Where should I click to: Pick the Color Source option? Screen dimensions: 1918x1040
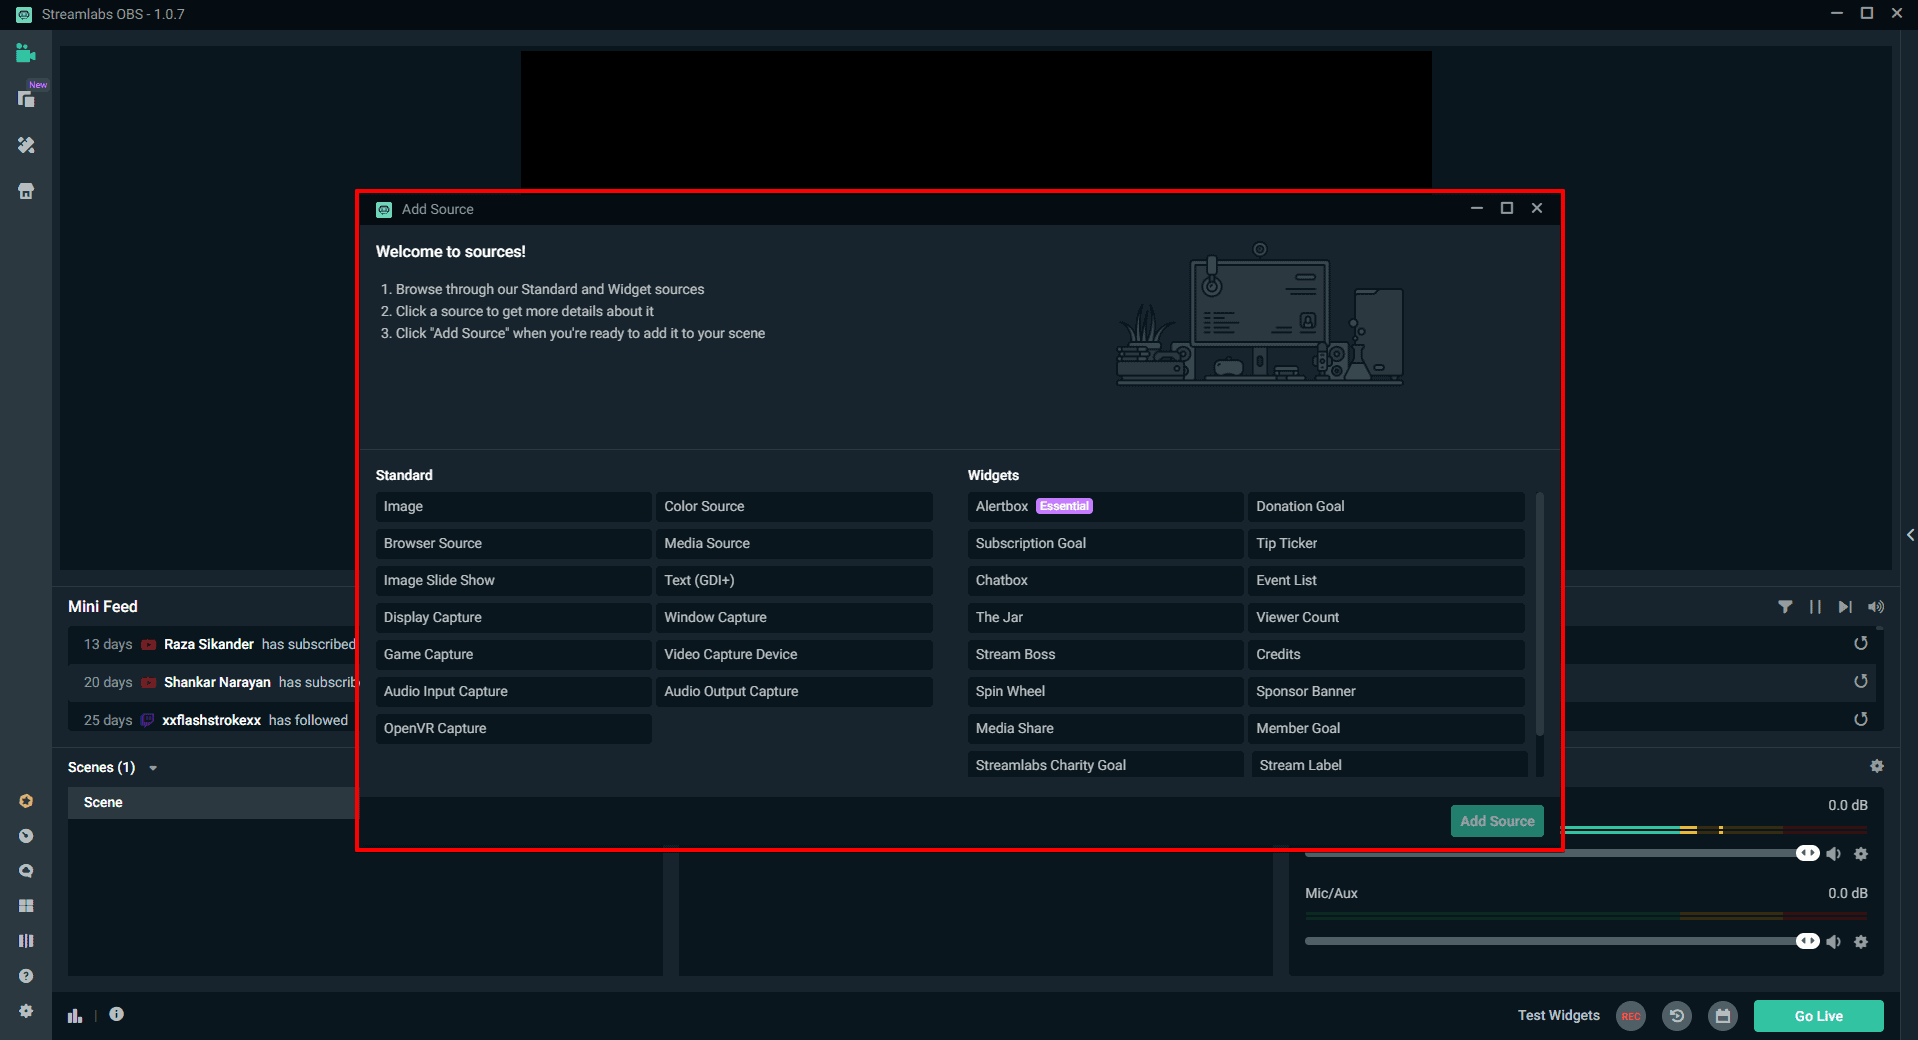pos(795,507)
